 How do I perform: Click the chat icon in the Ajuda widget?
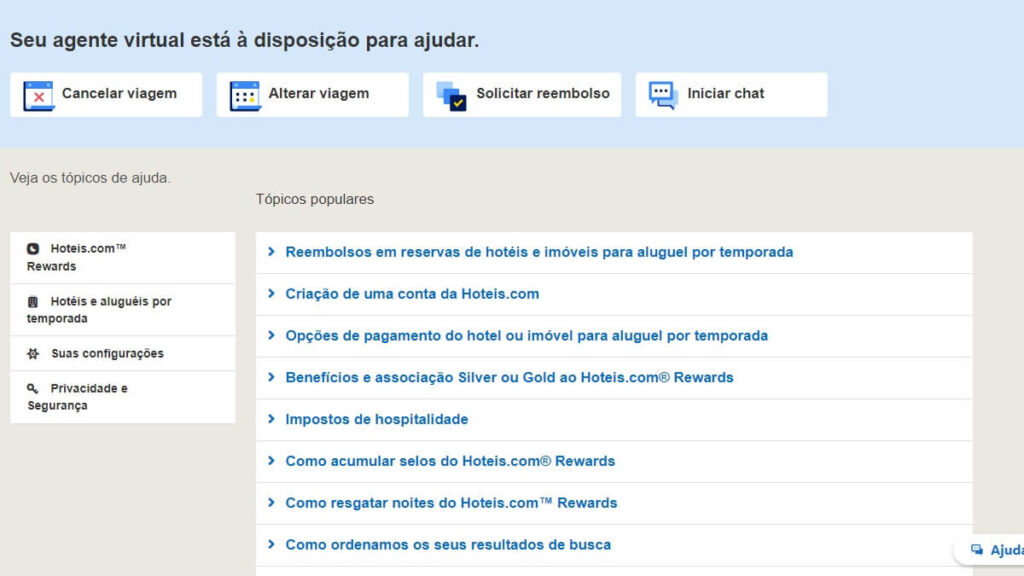(977, 550)
